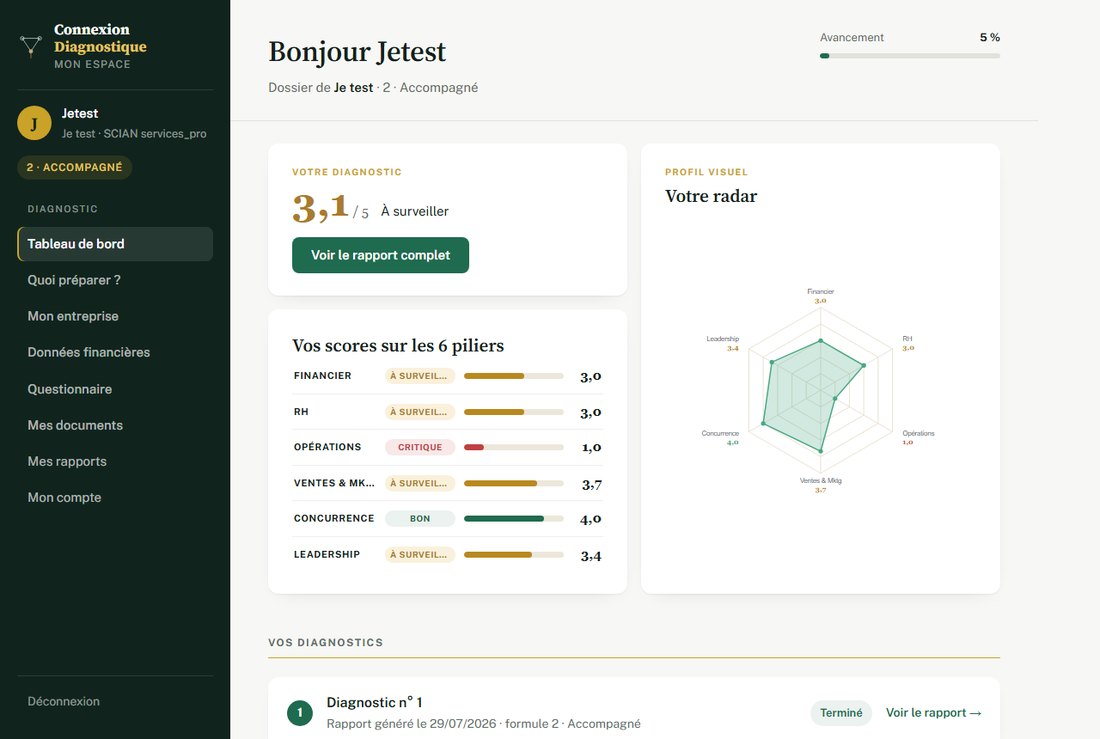Click the 3,1 overall score
Screen dimensions: 1100x739
point(321,208)
